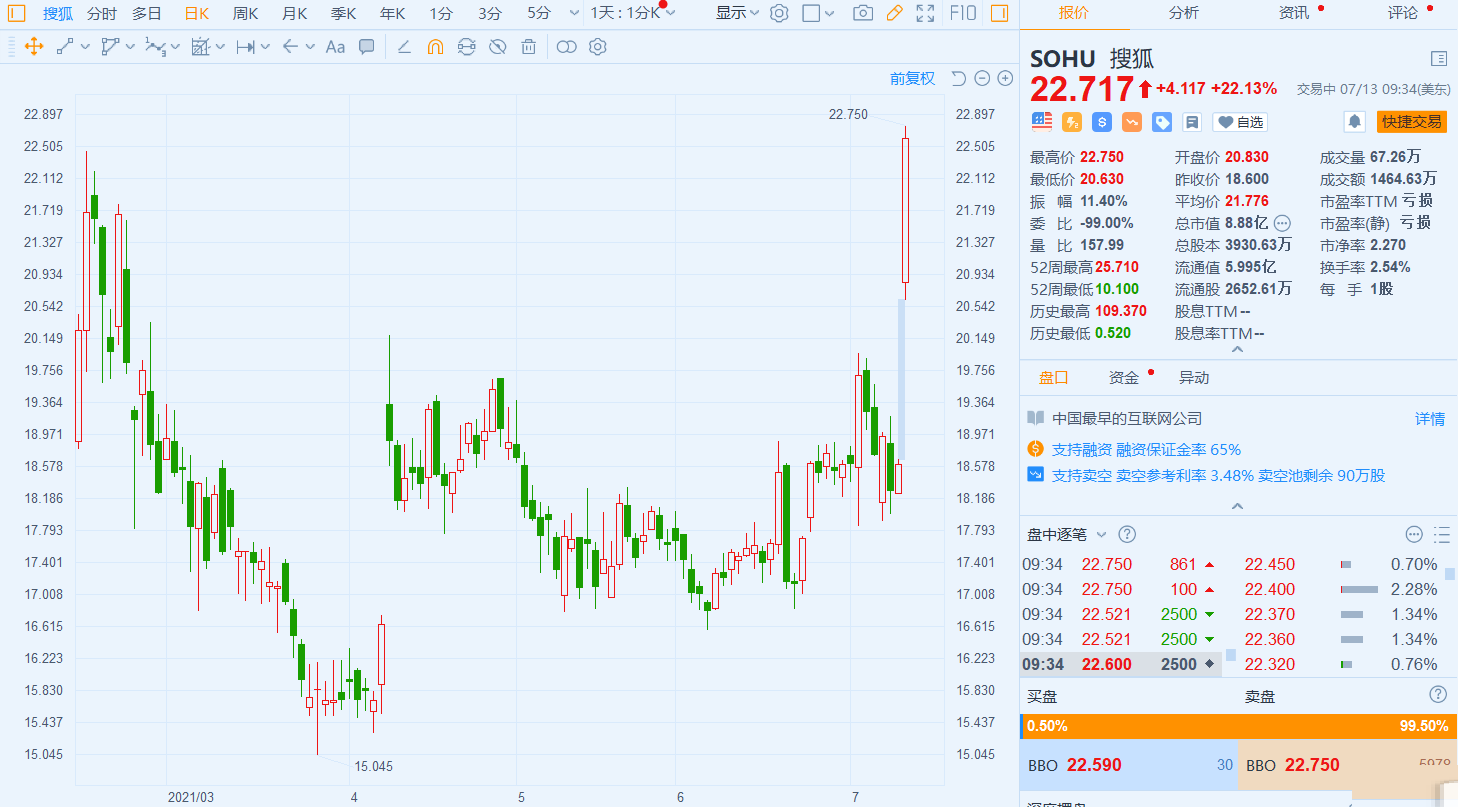1458x807 pixels.
Task: Add text label with Aa tool
Action: [335, 46]
